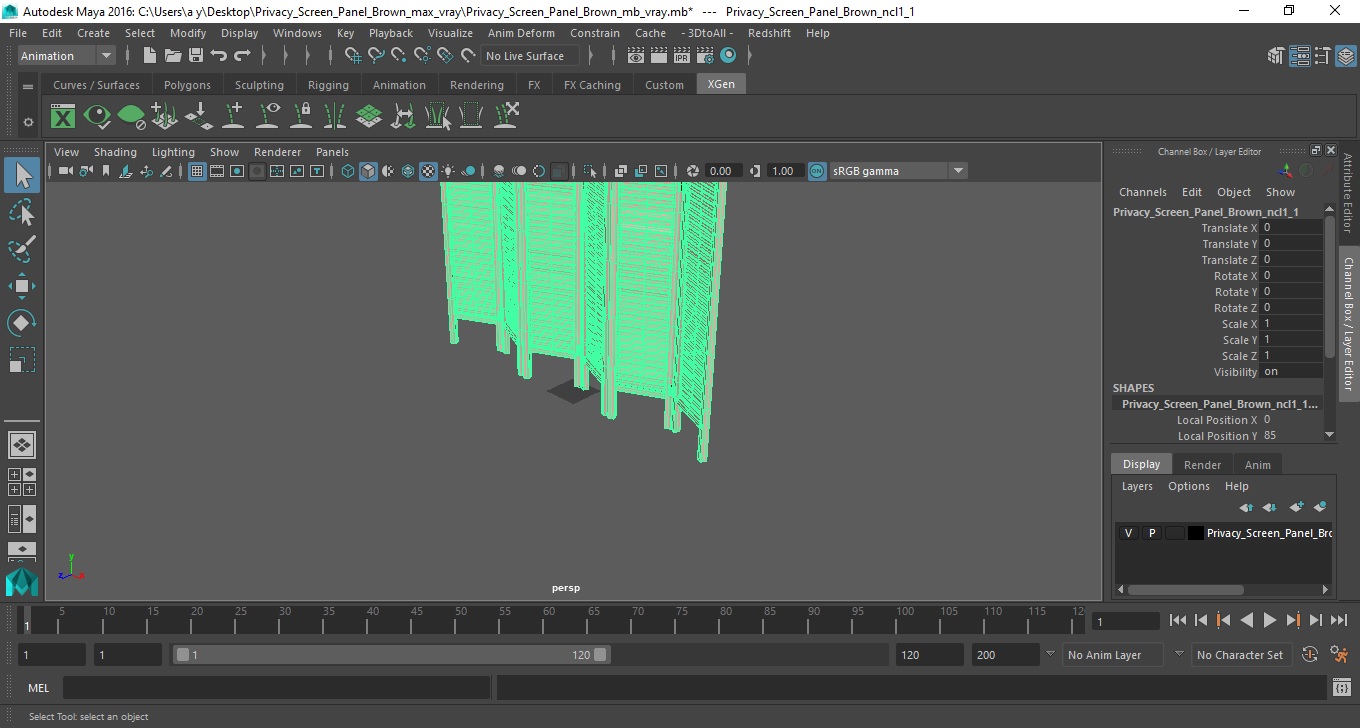
Task: Toggle isolate select in viewport toolbar
Action: click(590, 171)
